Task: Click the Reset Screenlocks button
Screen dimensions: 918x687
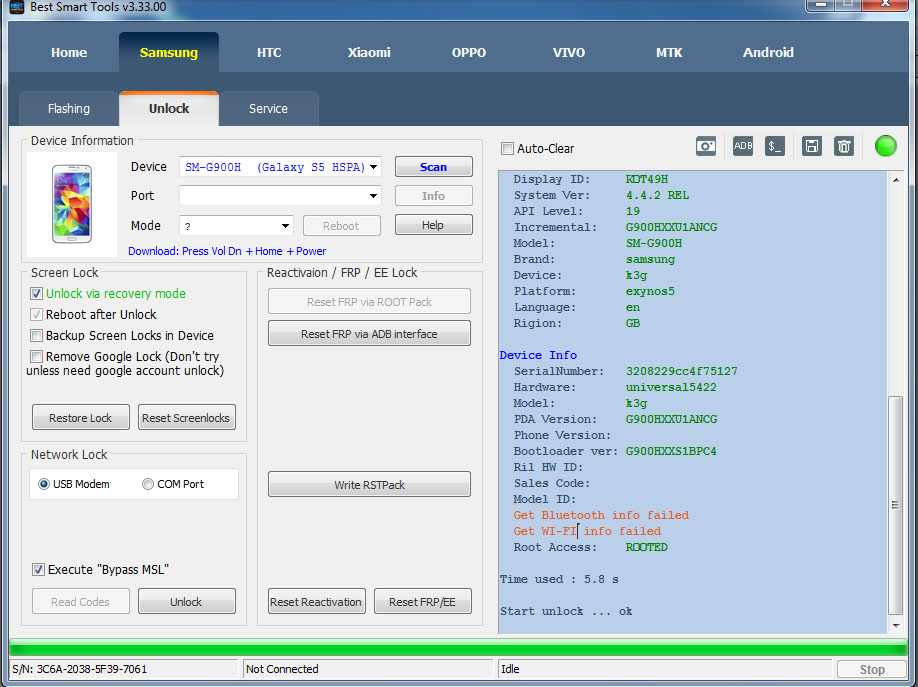Action: [x=186, y=418]
